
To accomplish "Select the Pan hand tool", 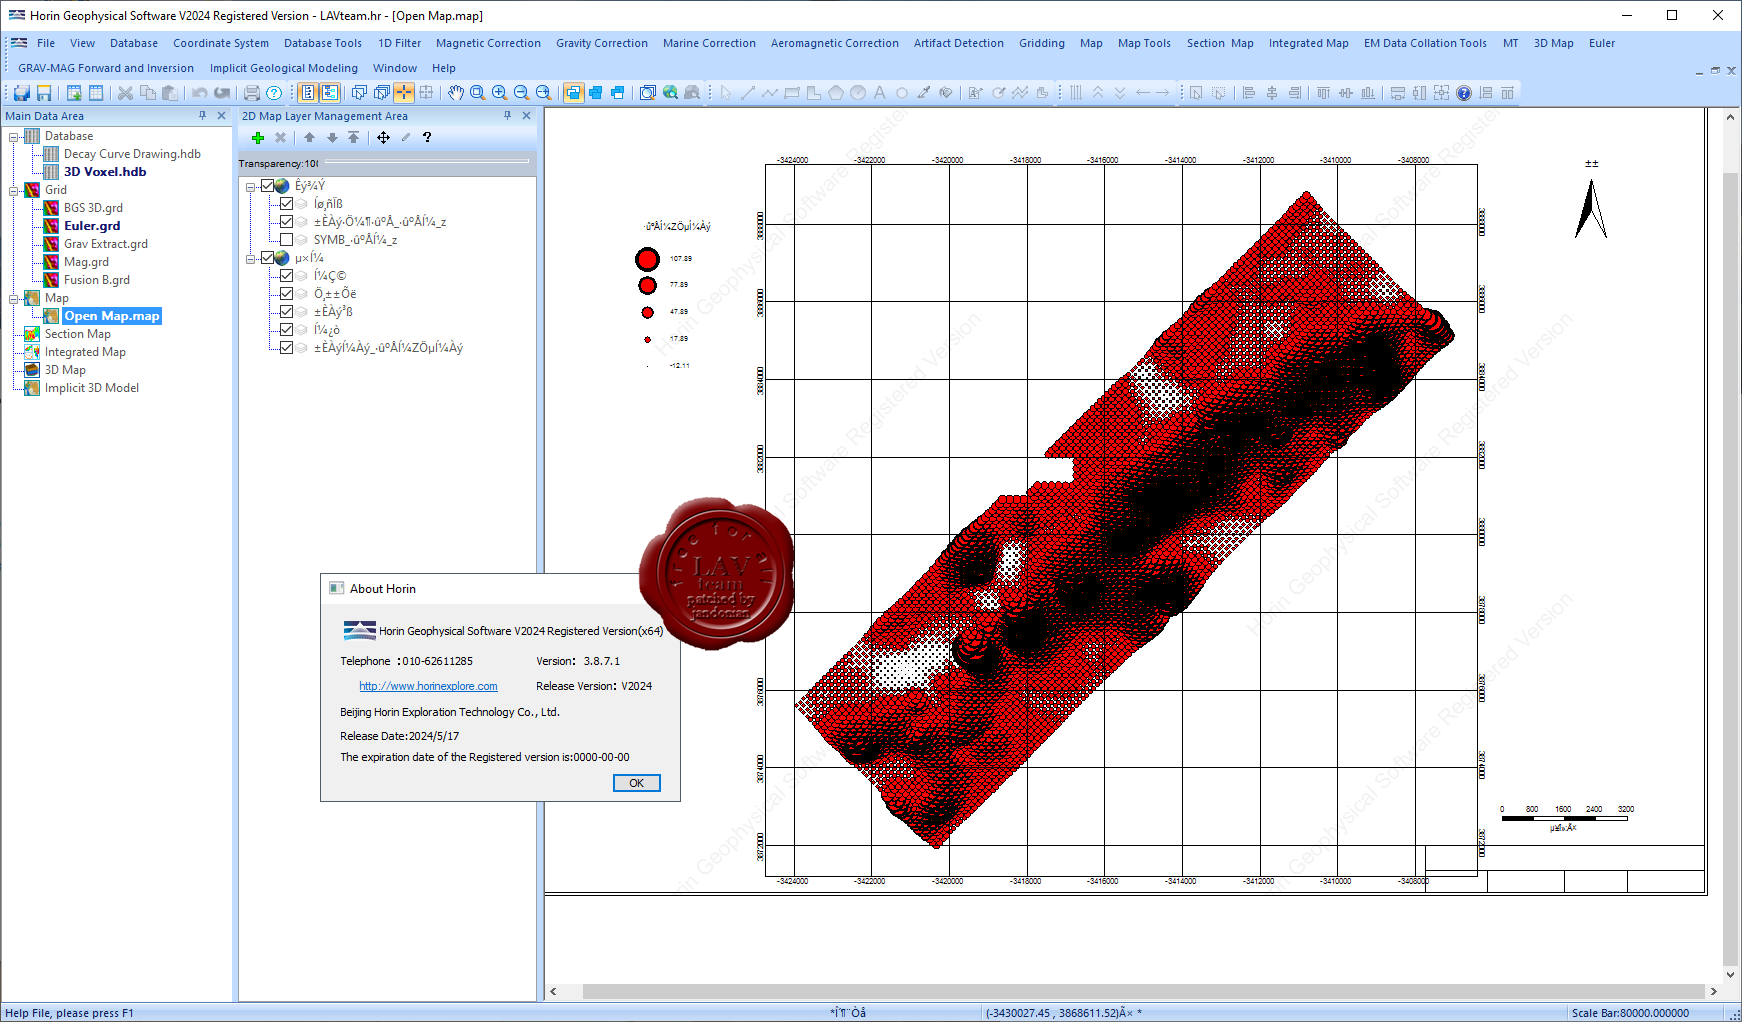I will (456, 93).
